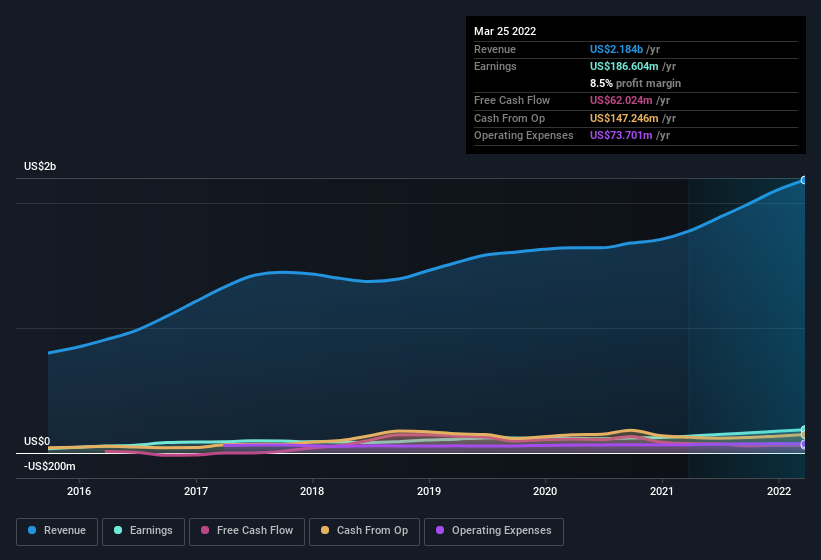Click the US$186.604m earnings value
The height and width of the screenshot is (560, 821).
pos(624,66)
